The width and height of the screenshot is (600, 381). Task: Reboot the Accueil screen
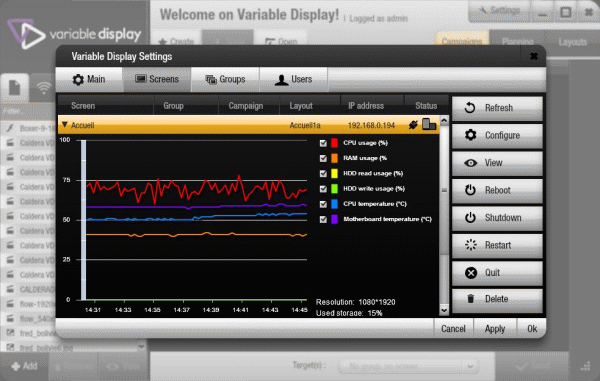pos(497,190)
